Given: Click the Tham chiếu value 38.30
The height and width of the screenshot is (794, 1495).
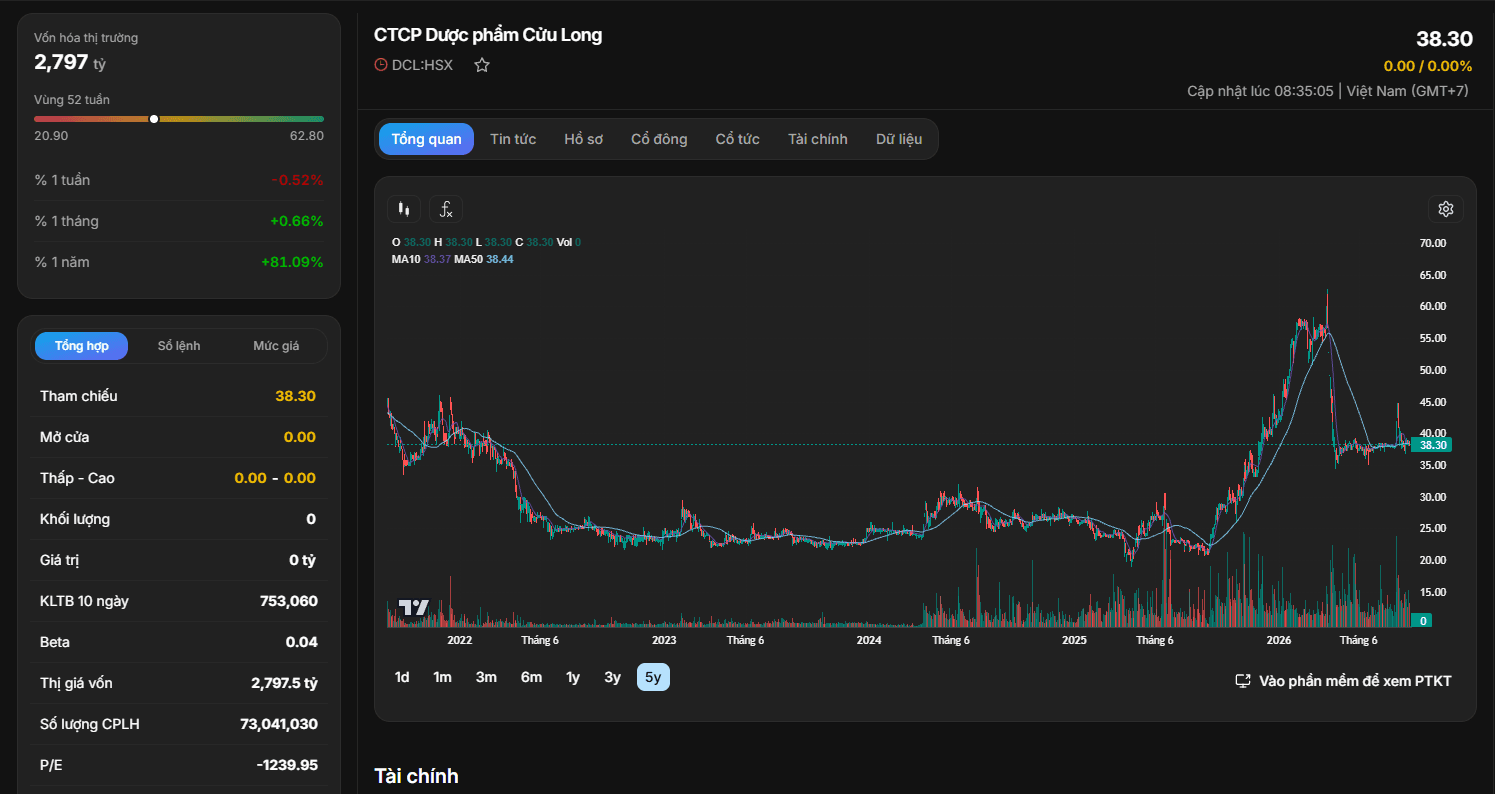Looking at the screenshot, I should point(295,396).
